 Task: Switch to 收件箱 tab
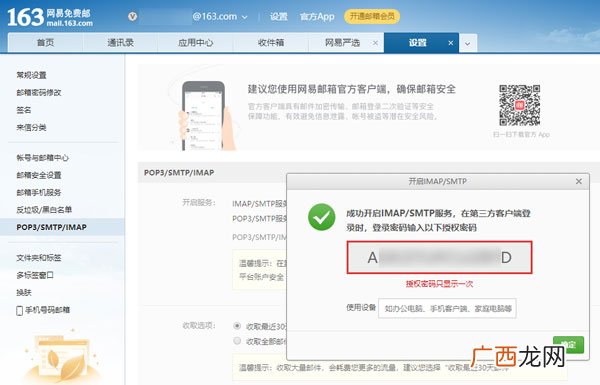(271, 42)
